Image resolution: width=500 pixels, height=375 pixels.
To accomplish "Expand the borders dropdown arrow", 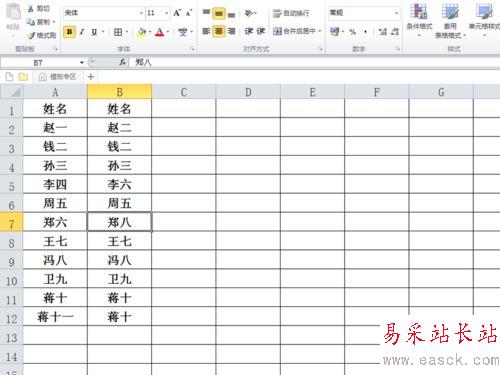I will click(x=127, y=32).
